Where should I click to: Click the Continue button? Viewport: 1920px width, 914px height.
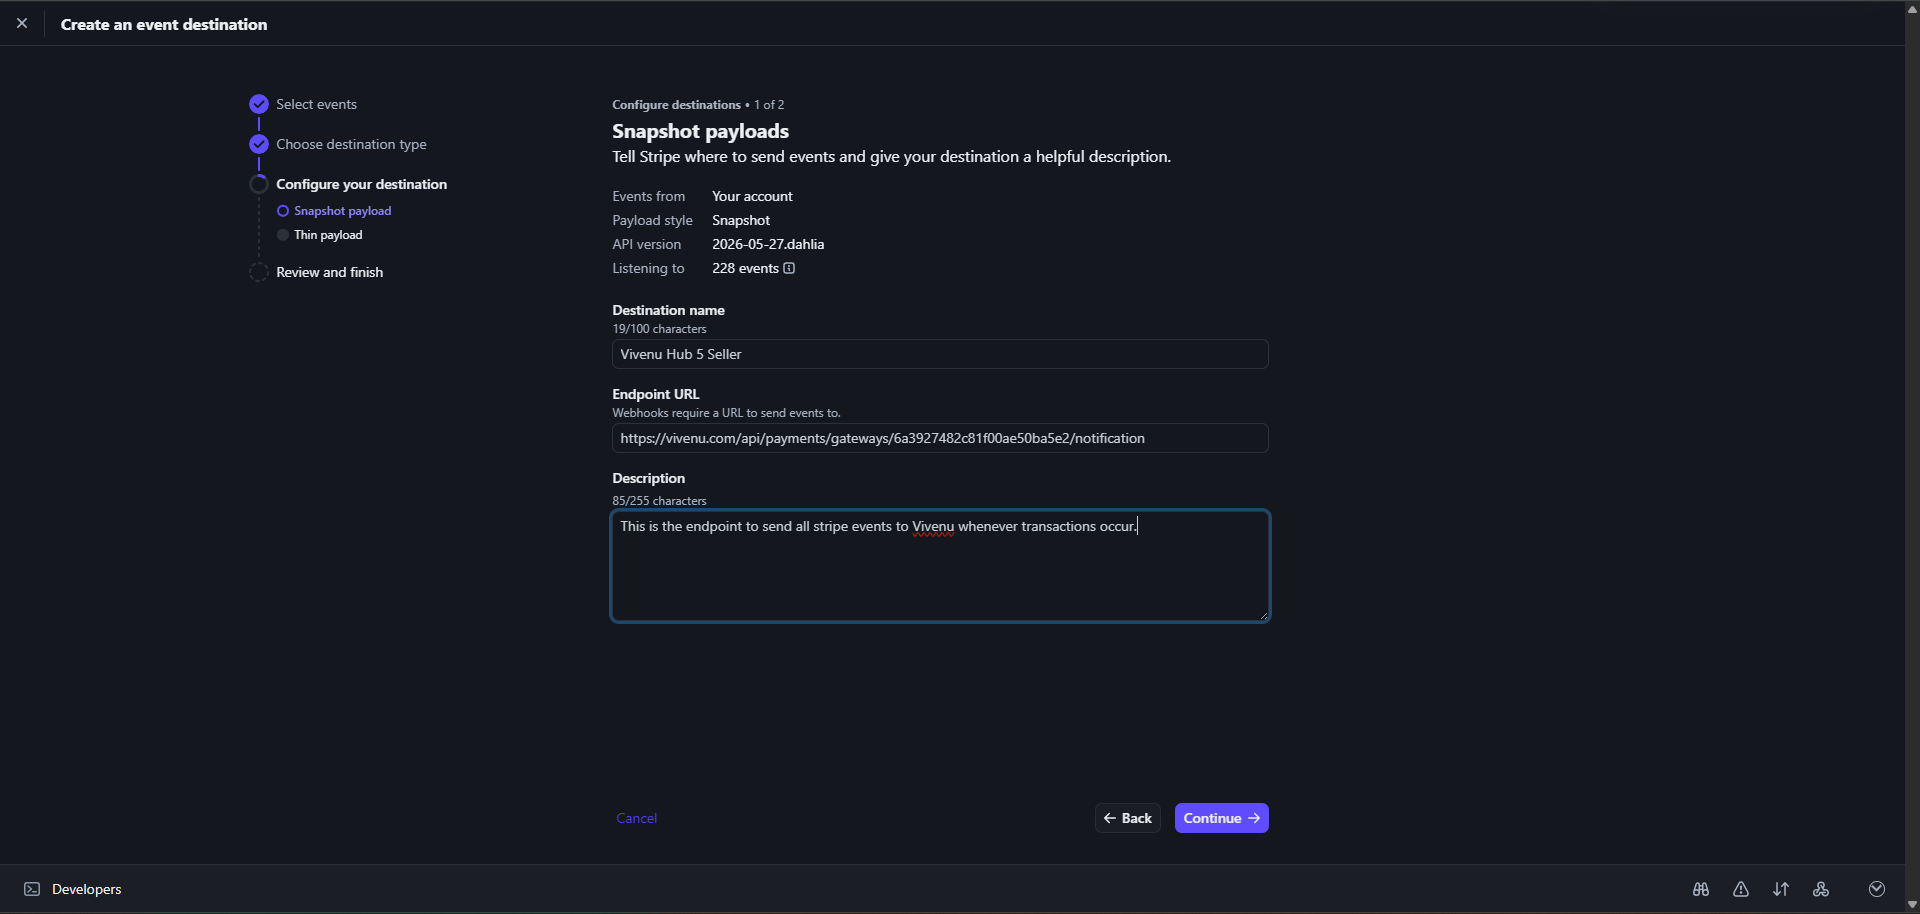click(x=1221, y=818)
